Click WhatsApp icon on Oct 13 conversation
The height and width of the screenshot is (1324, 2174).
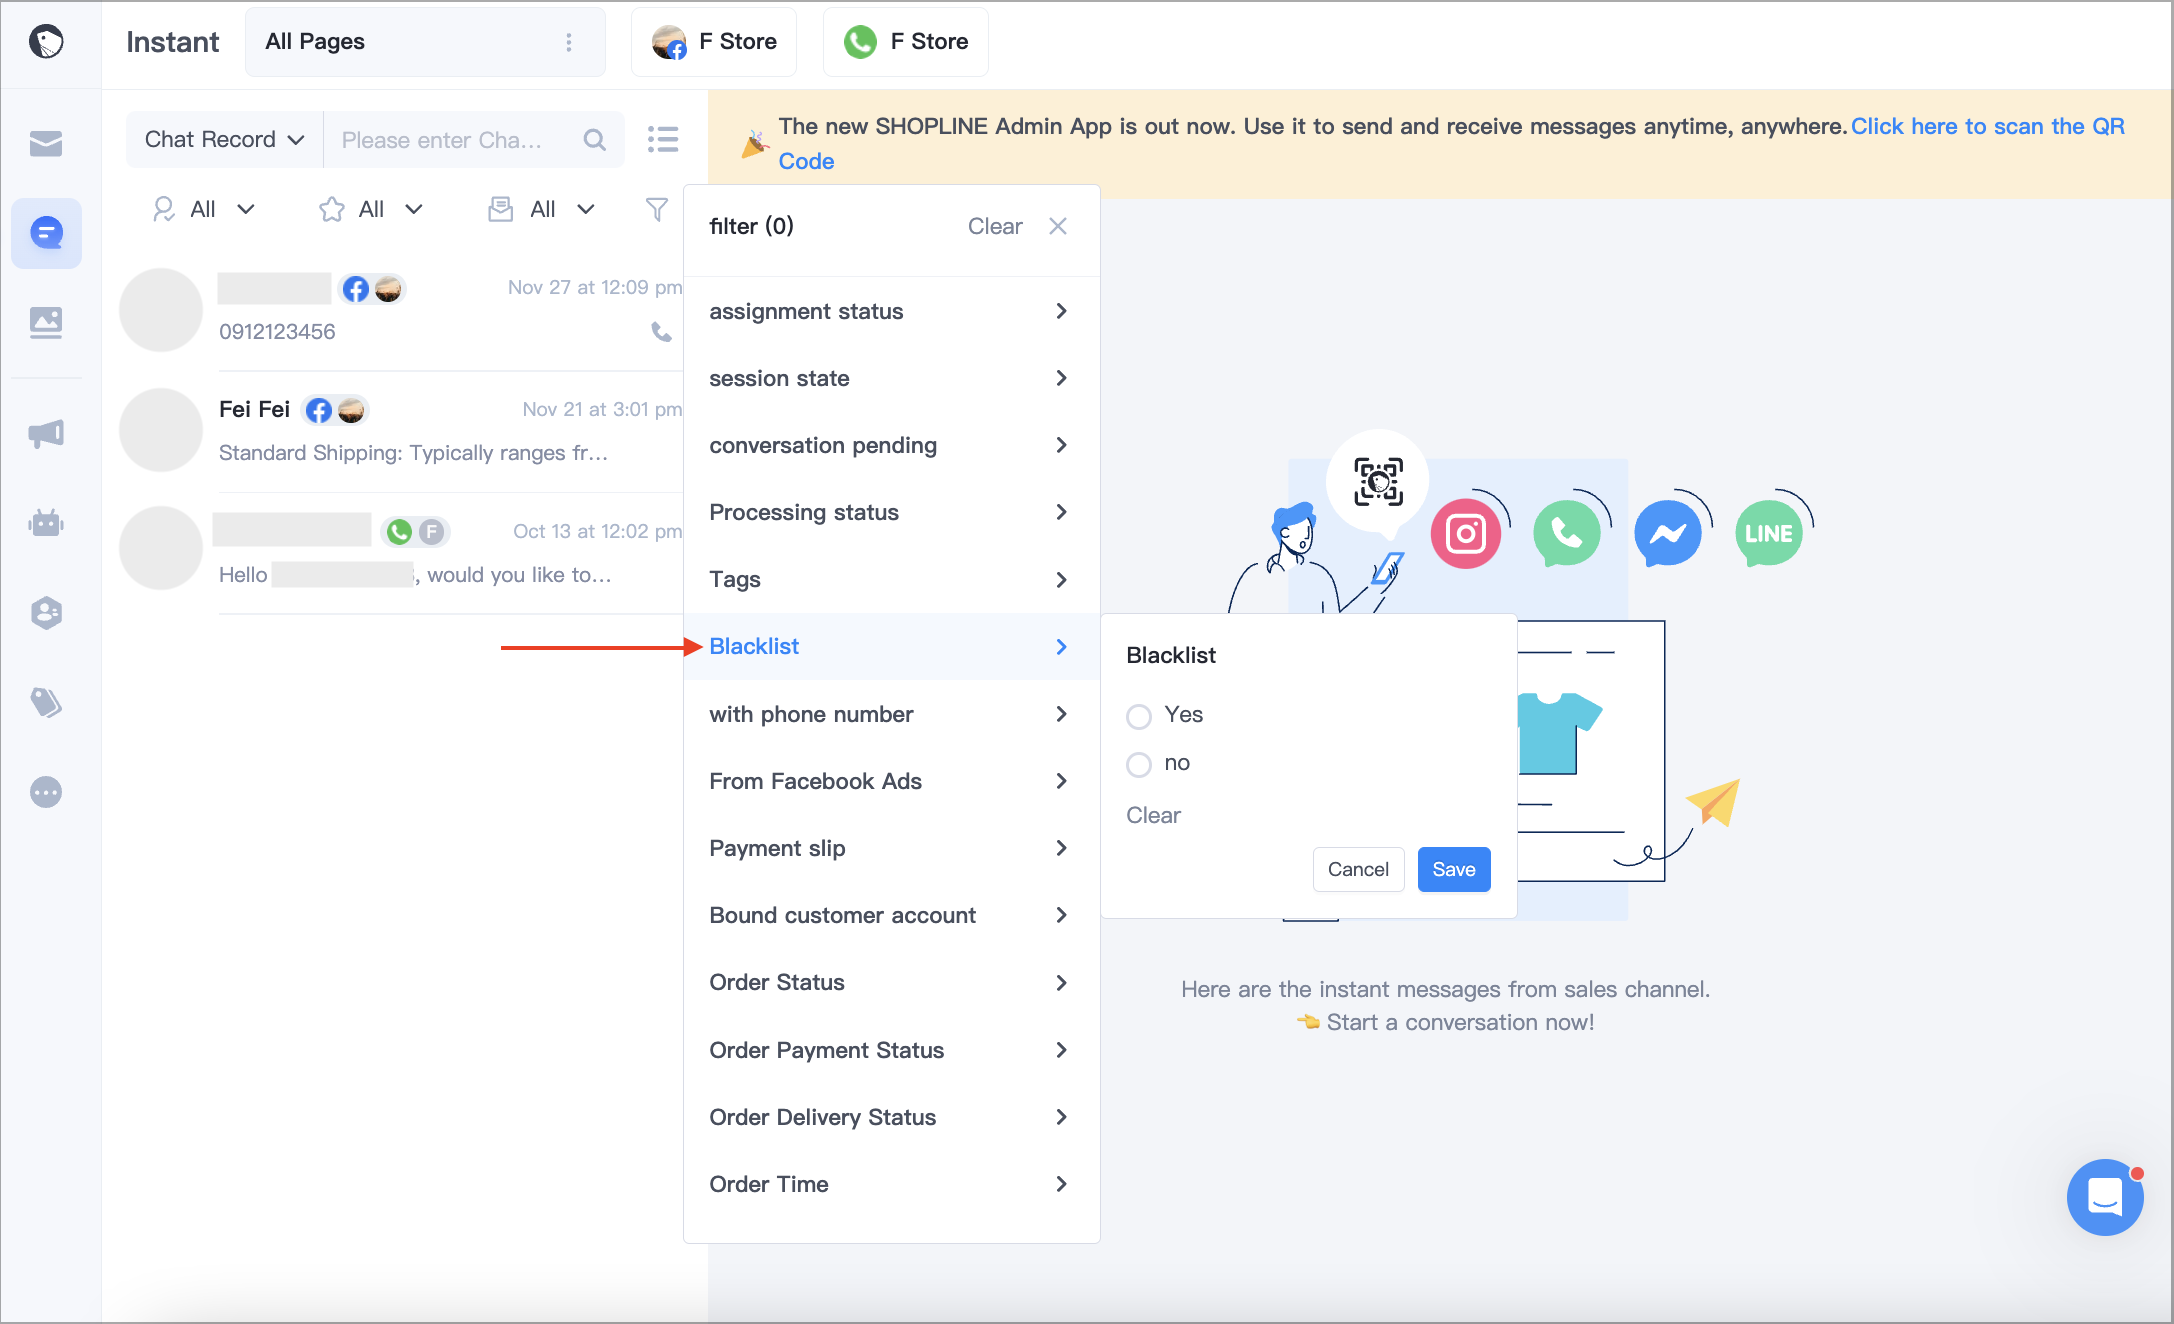[x=399, y=532]
